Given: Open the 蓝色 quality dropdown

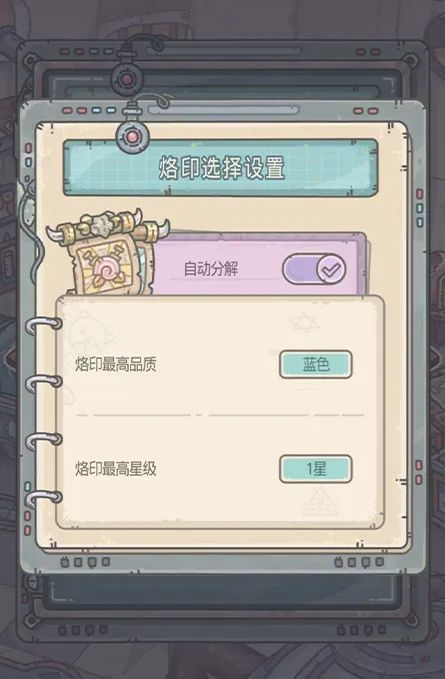Looking at the screenshot, I should click(x=316, y=364).
